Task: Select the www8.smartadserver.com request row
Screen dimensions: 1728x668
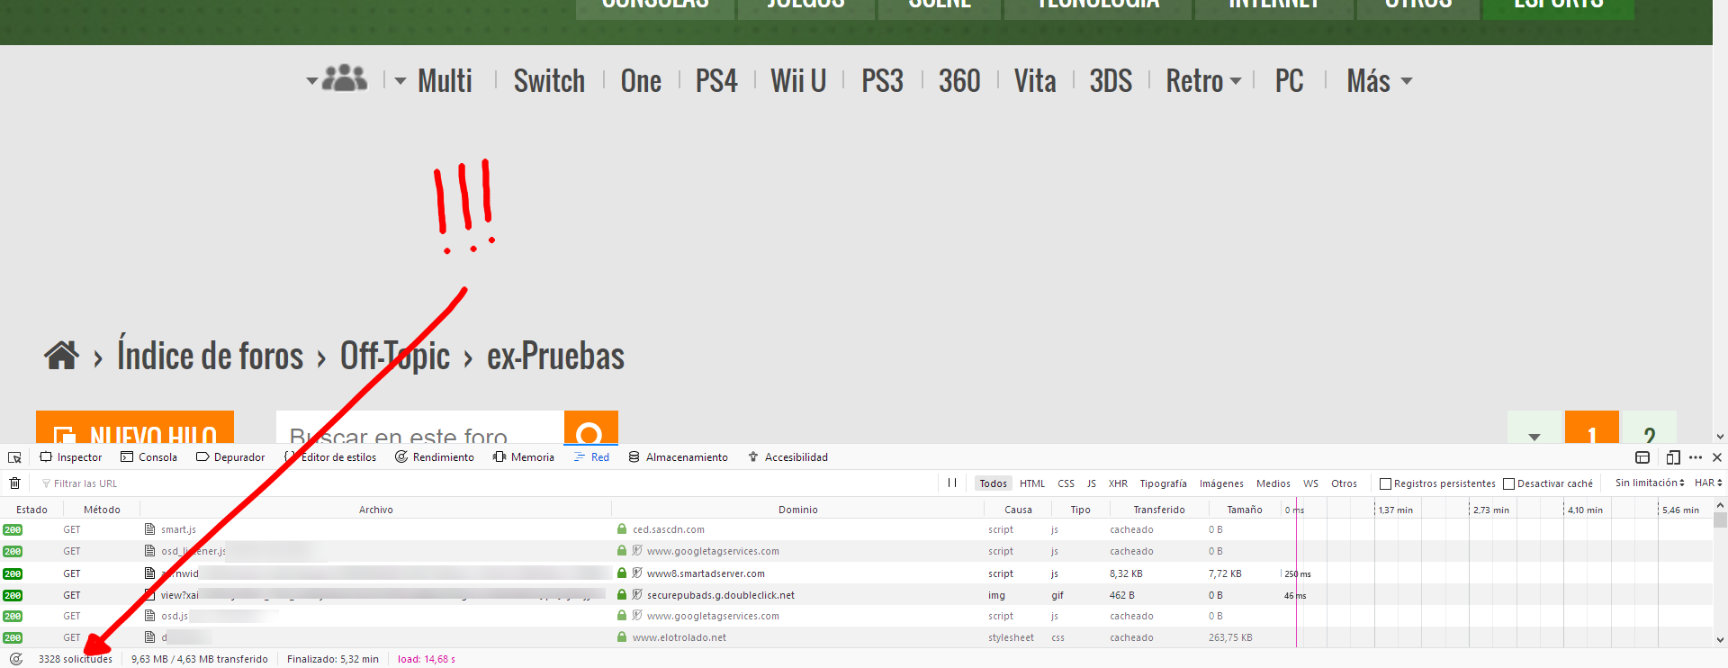Action: coord(856,574)
